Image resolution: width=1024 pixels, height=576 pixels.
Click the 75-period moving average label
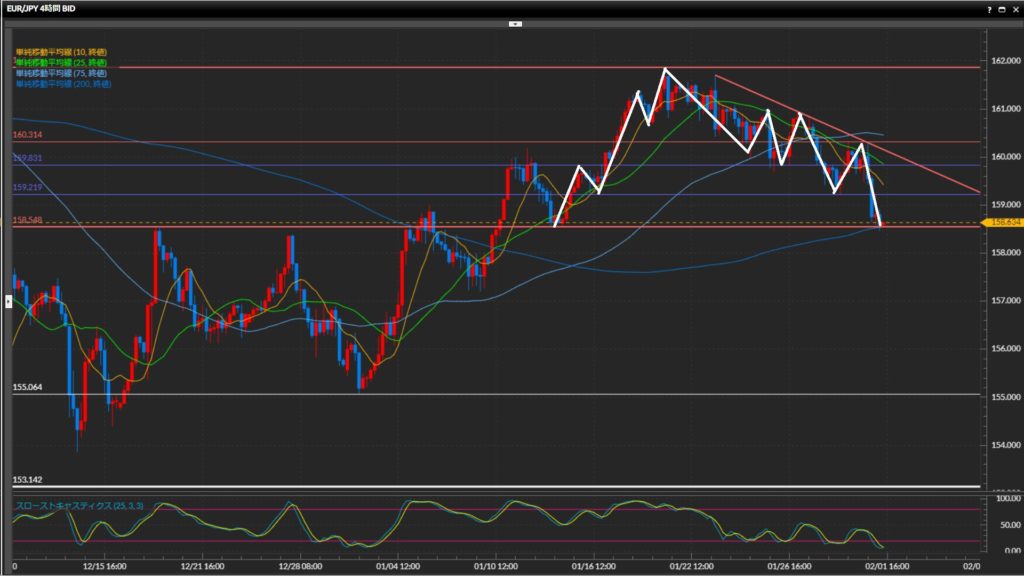(61, 73)
